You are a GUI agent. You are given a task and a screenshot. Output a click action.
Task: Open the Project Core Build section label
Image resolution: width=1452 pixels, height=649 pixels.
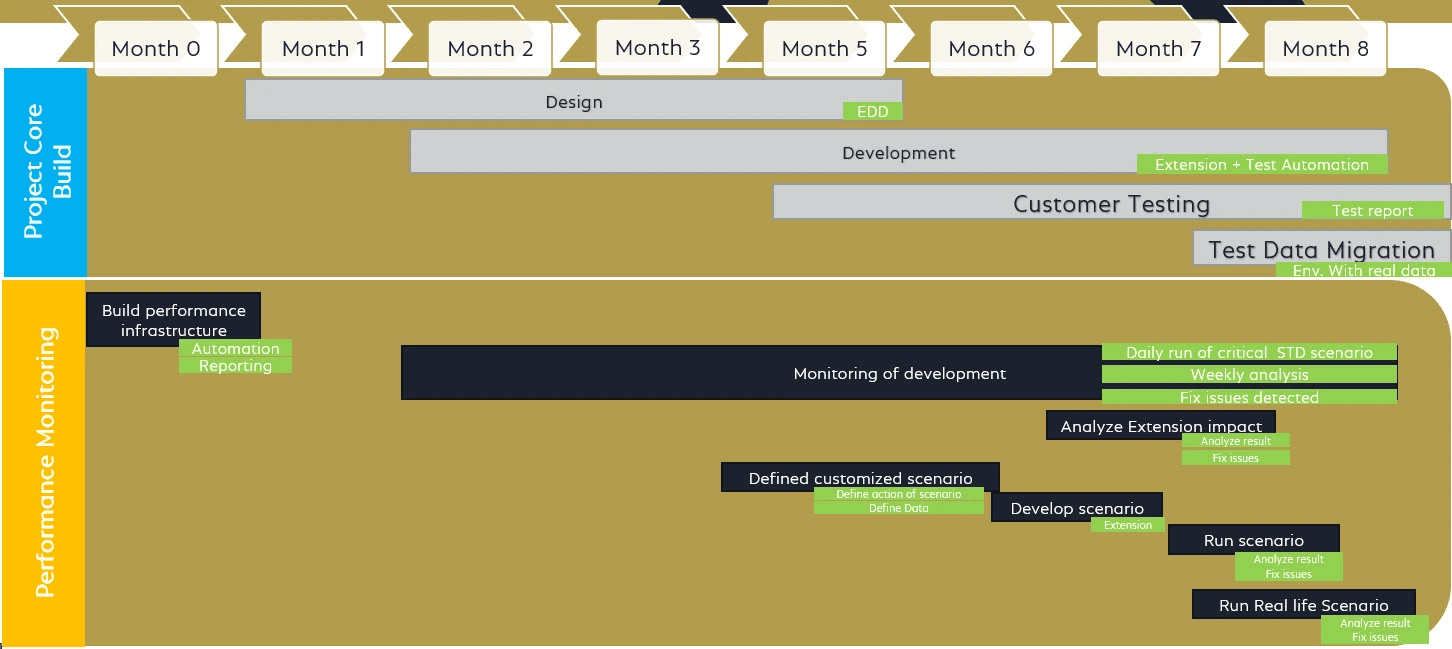point(46,173)
